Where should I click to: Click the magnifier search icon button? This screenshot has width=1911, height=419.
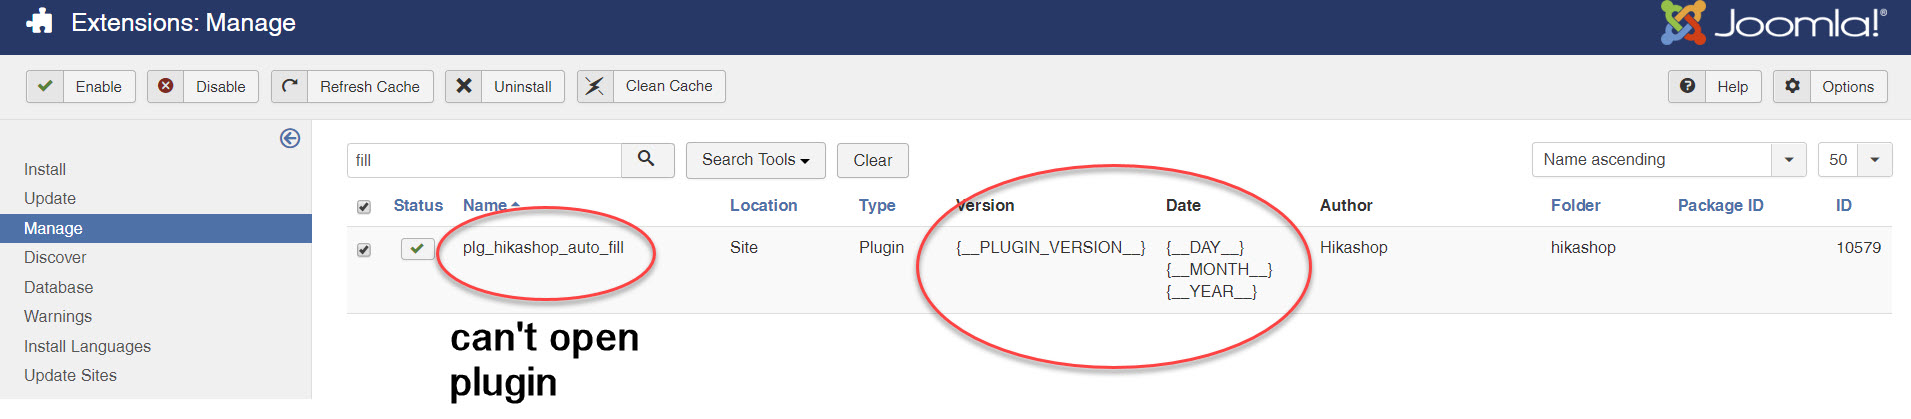[647, 160]
